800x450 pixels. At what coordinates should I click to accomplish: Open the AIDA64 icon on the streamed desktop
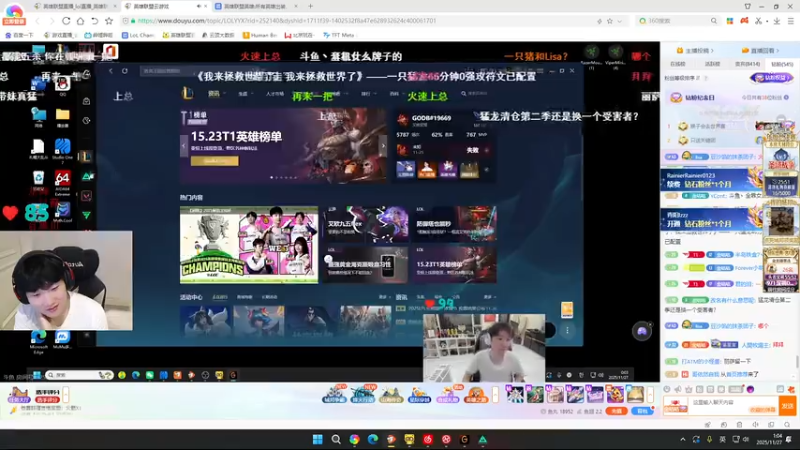tap(62, 182)
